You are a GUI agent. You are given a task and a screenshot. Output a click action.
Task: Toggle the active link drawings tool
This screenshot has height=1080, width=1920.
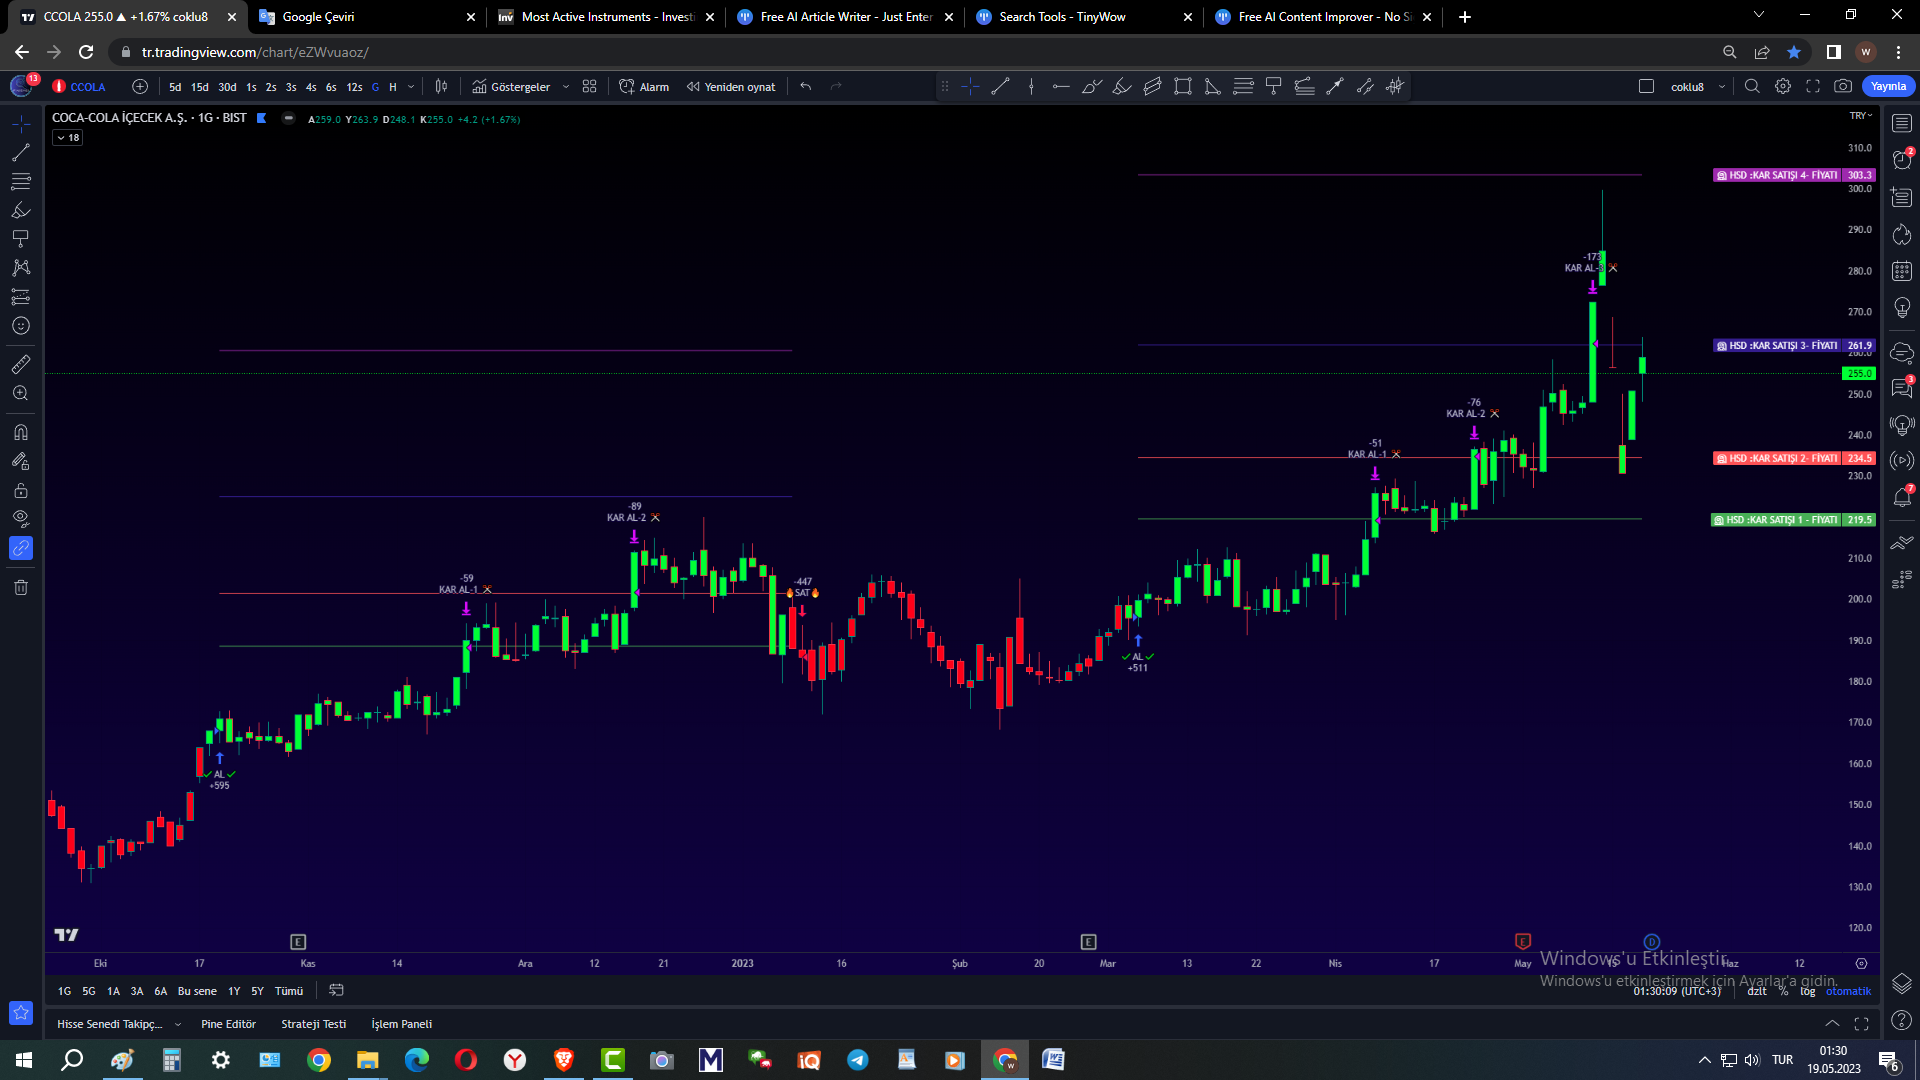pyautogui.click(x=21, y=548)
